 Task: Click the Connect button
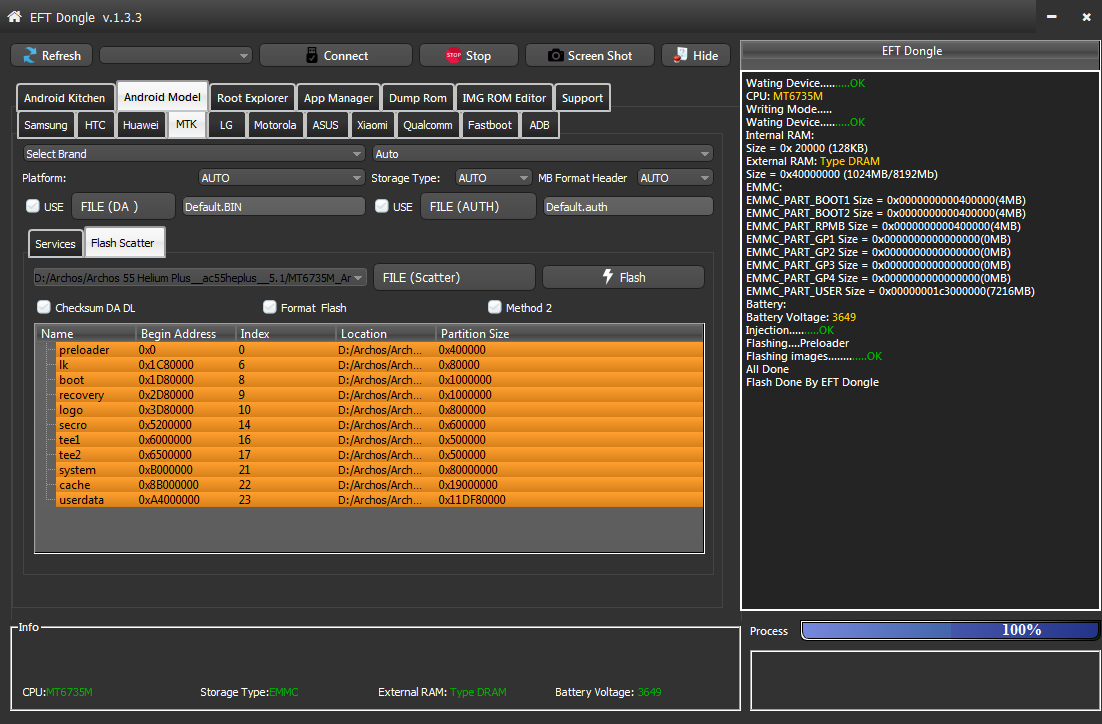click(336, 56)
